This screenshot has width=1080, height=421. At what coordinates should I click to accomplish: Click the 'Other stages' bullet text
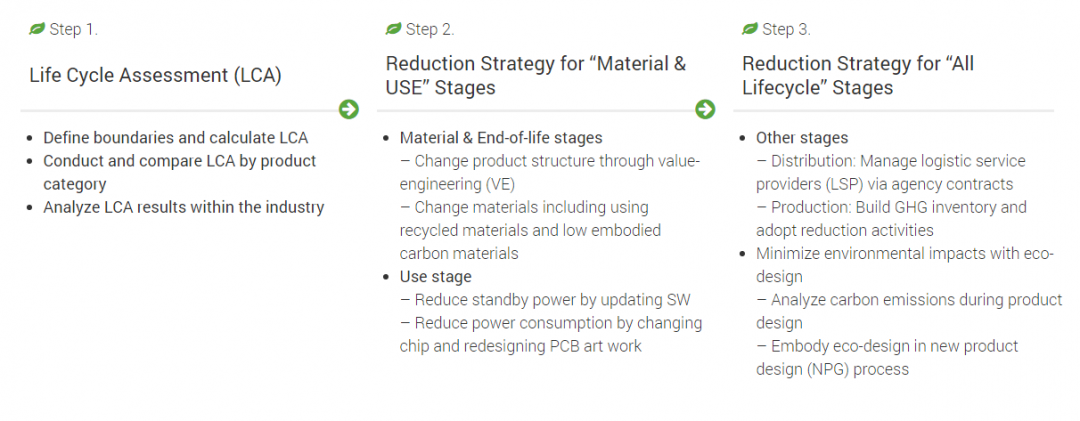[802, 138]
